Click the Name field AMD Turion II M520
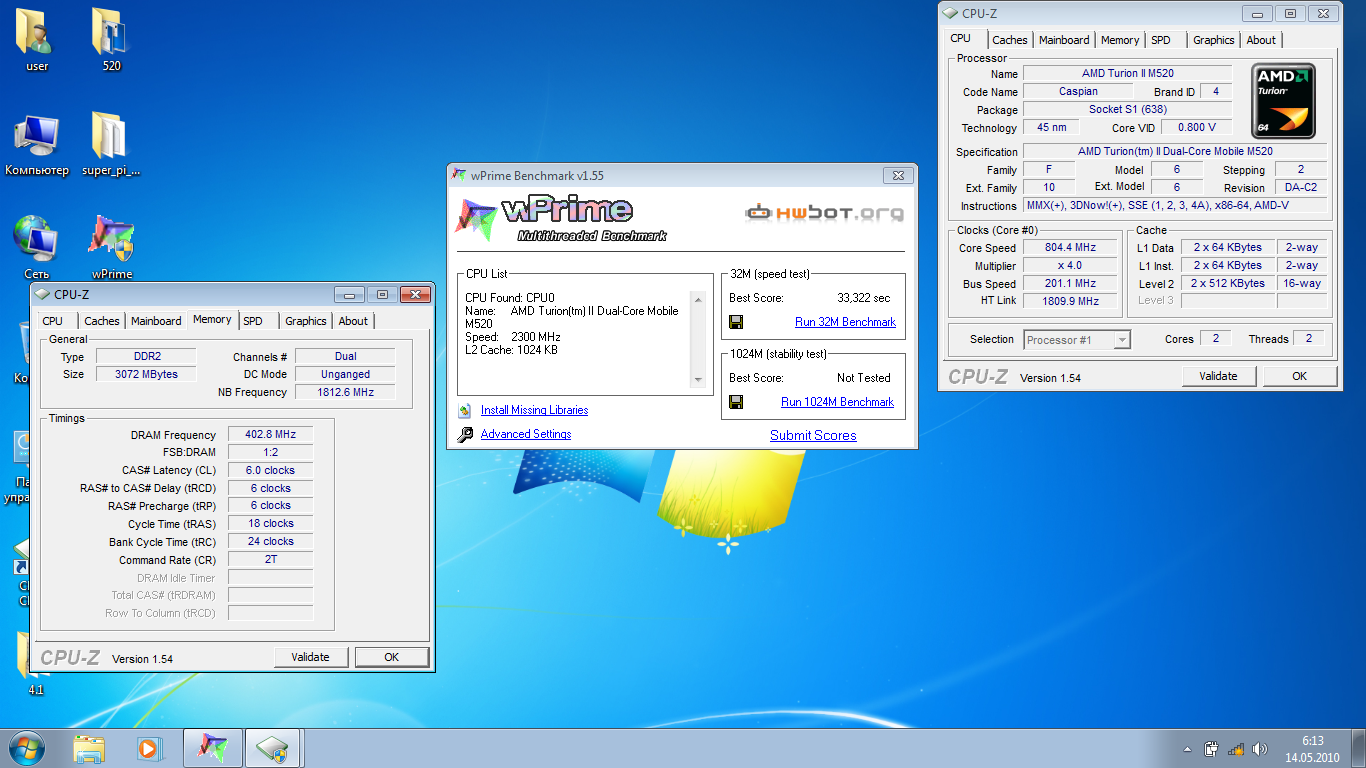Viewport: 1366px width, 768px height. pos(1127,73)
